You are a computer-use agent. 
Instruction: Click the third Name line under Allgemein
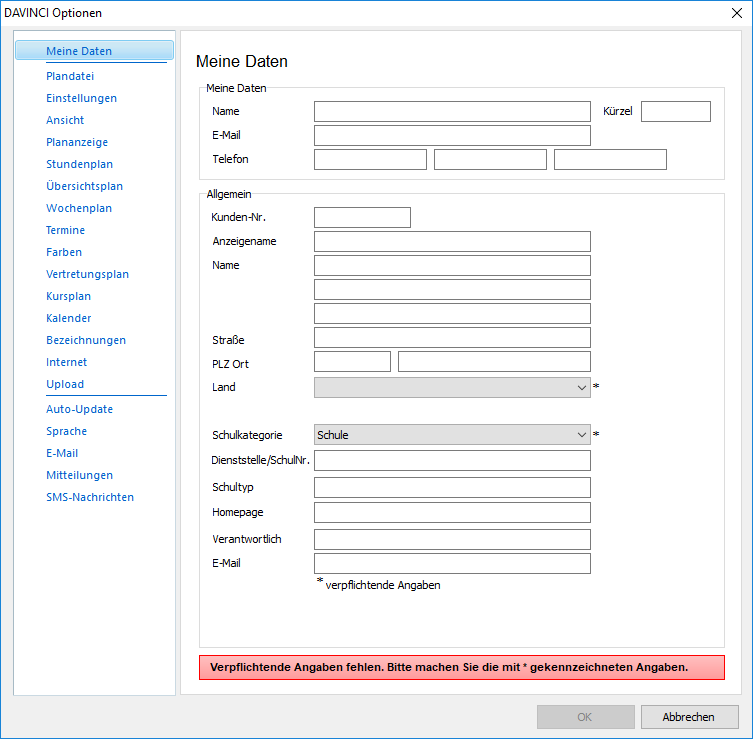tap(452, 314)
